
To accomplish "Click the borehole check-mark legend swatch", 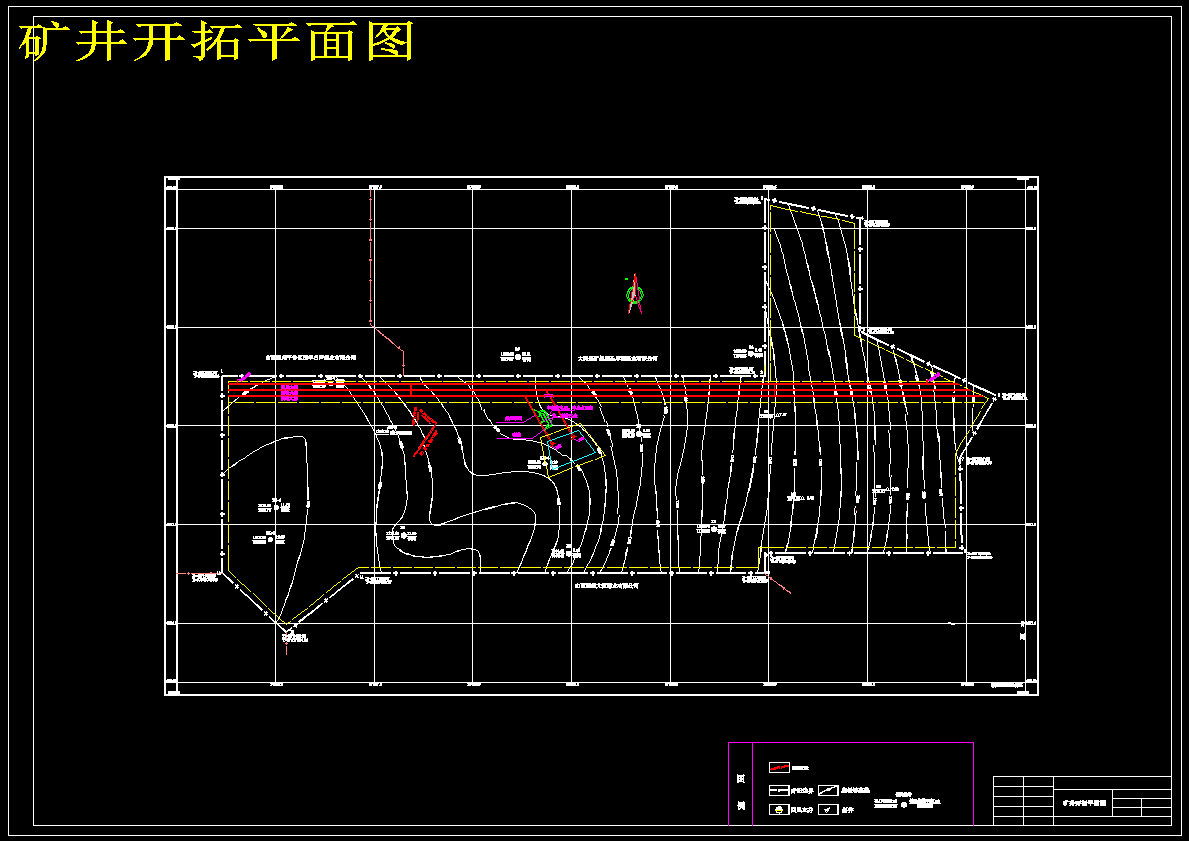I will coord(828,809).
